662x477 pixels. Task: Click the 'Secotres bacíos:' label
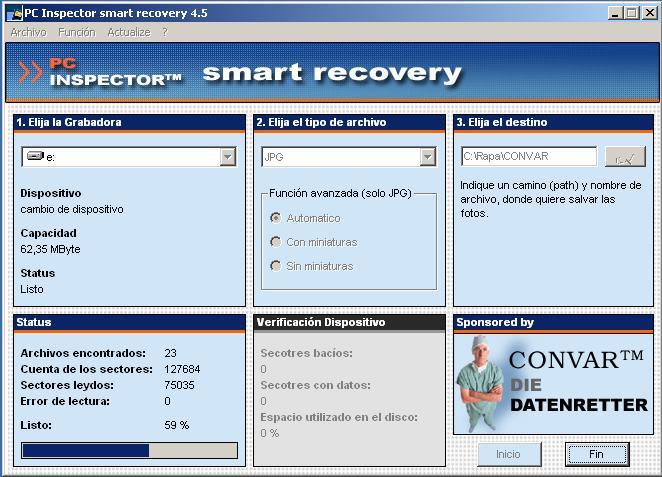coord(307,353)
